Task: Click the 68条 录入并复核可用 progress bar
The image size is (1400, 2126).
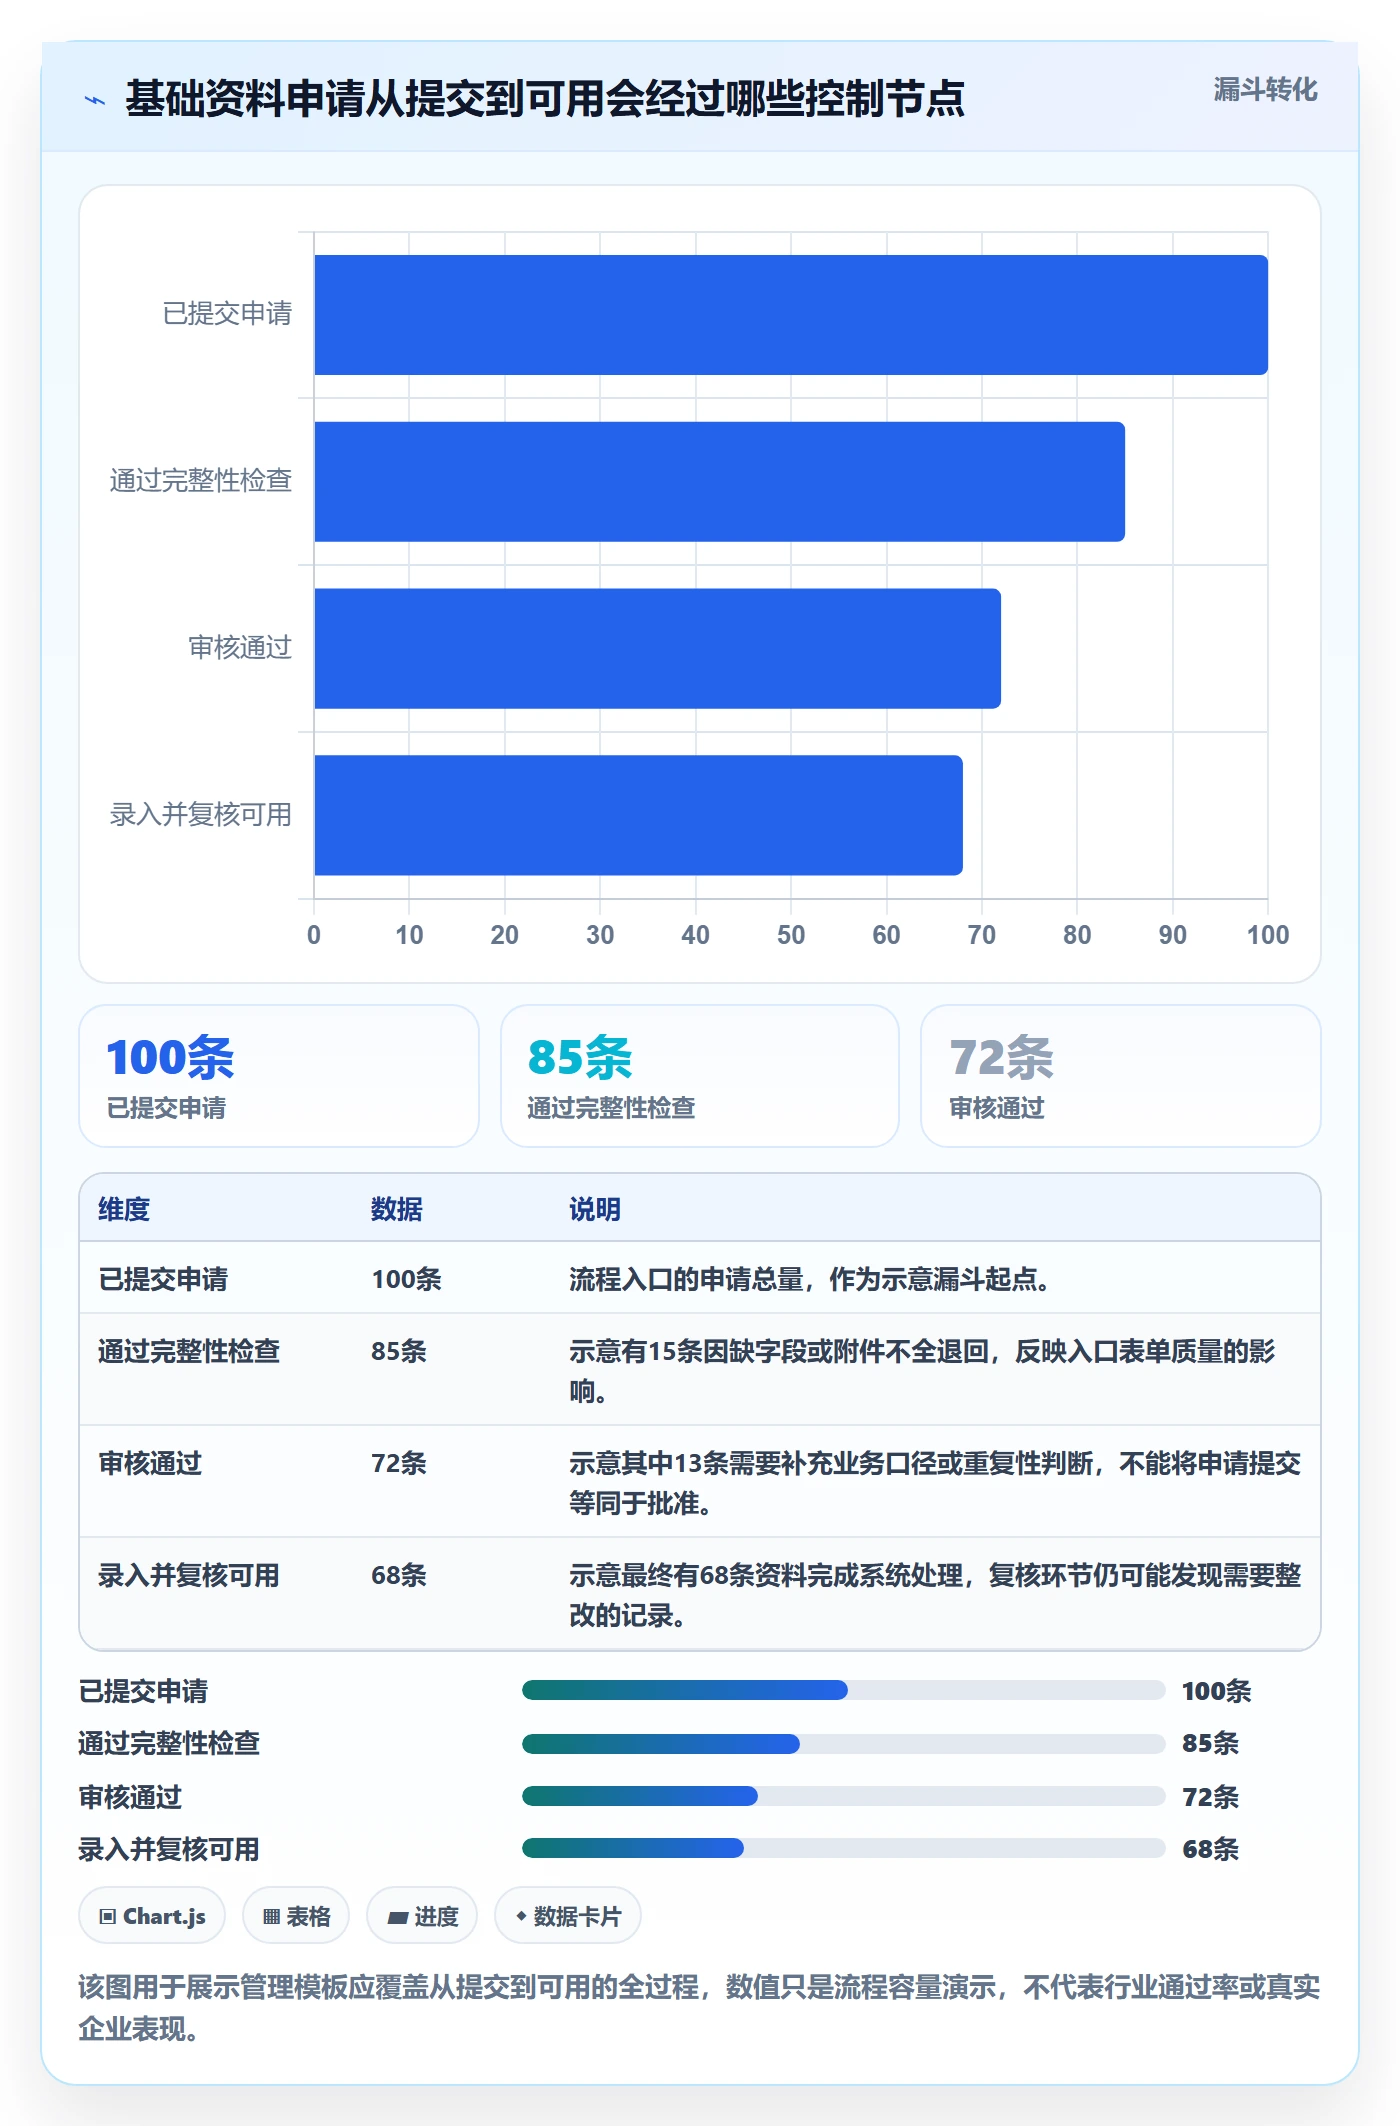Action: (844, 1848)
